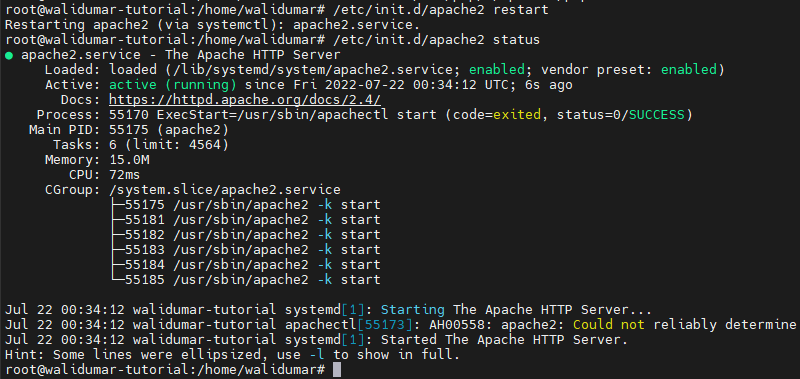This screenshot has width=800, height=379.
Task: Click the yellow 'Could not' warning text
Action: pyautogui.click(x=609, y=324)
